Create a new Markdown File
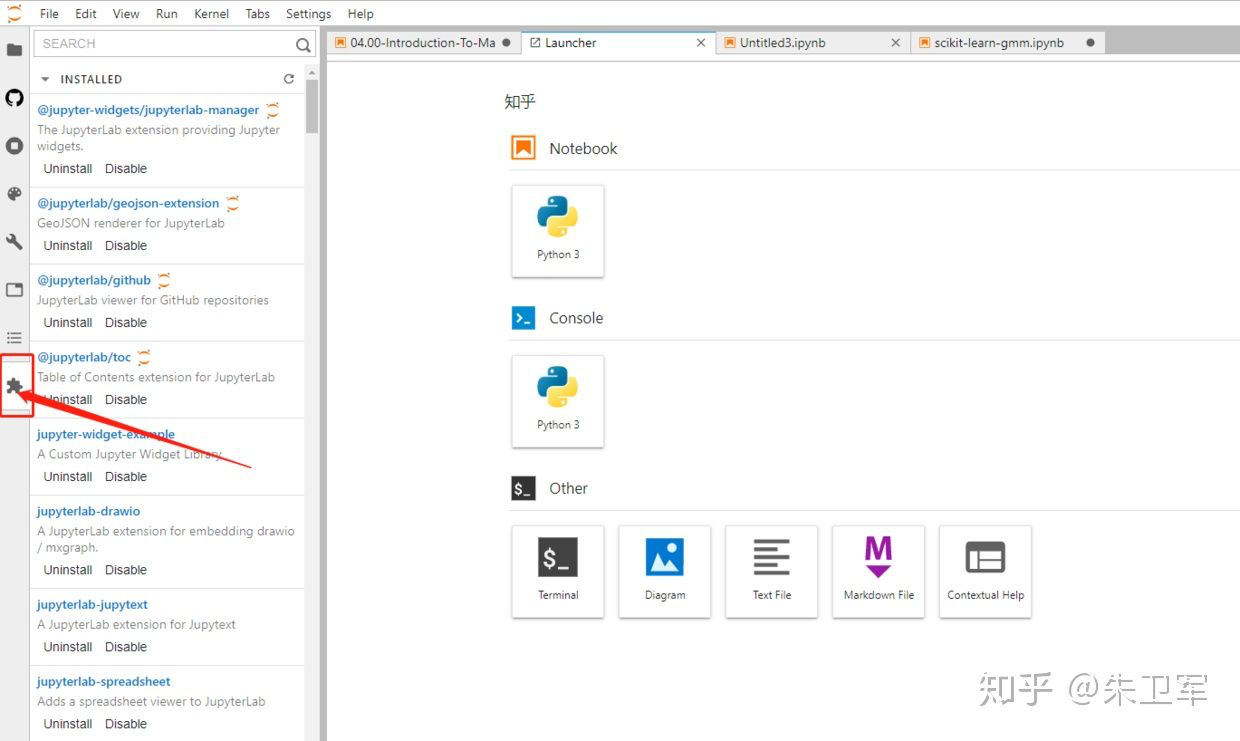This screenshot has height=741, width=1240. coord(879,571)
